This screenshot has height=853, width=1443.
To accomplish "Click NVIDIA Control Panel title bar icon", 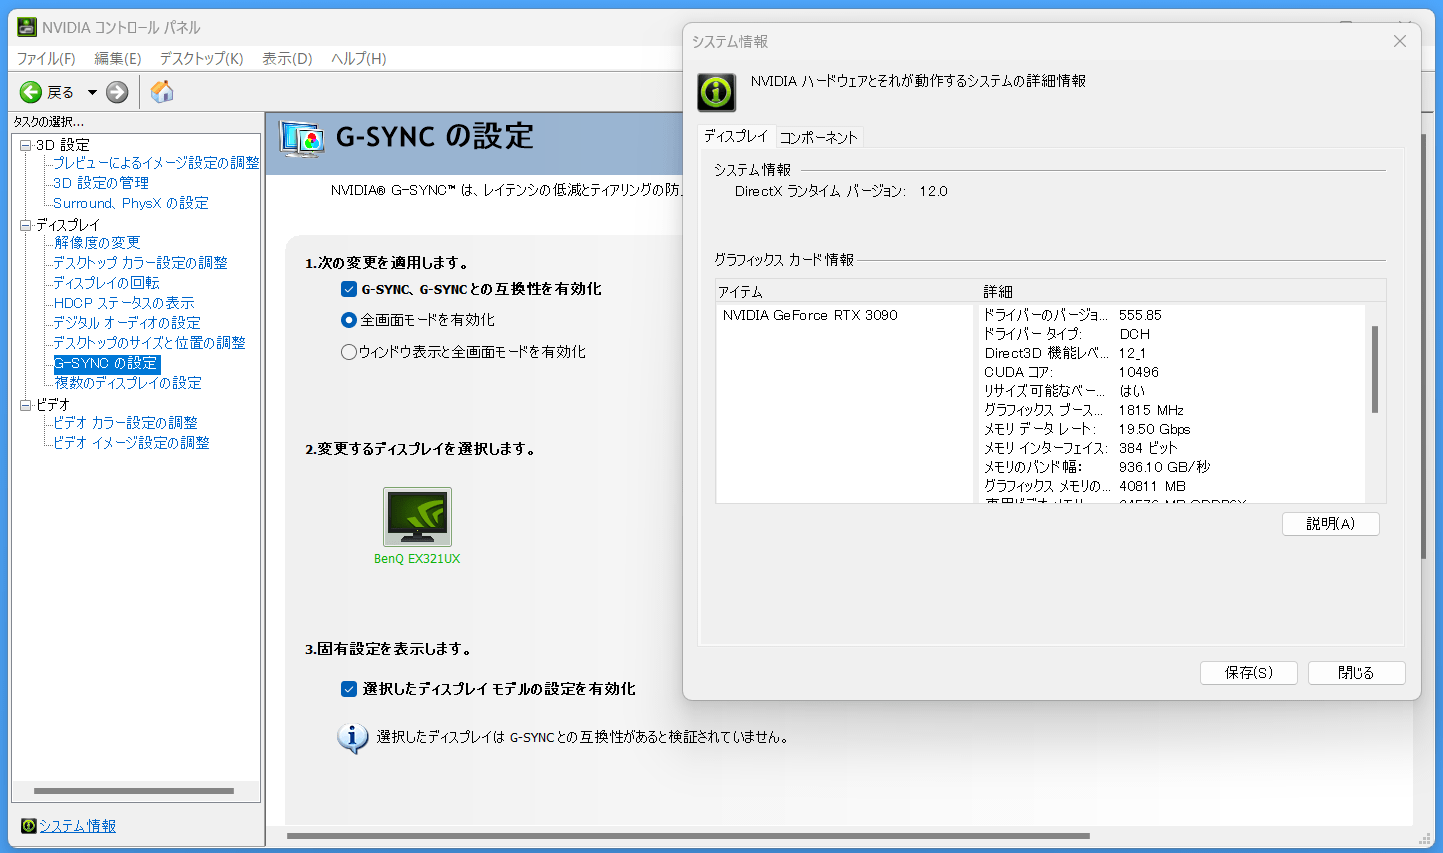I will (x=28, y=27).
